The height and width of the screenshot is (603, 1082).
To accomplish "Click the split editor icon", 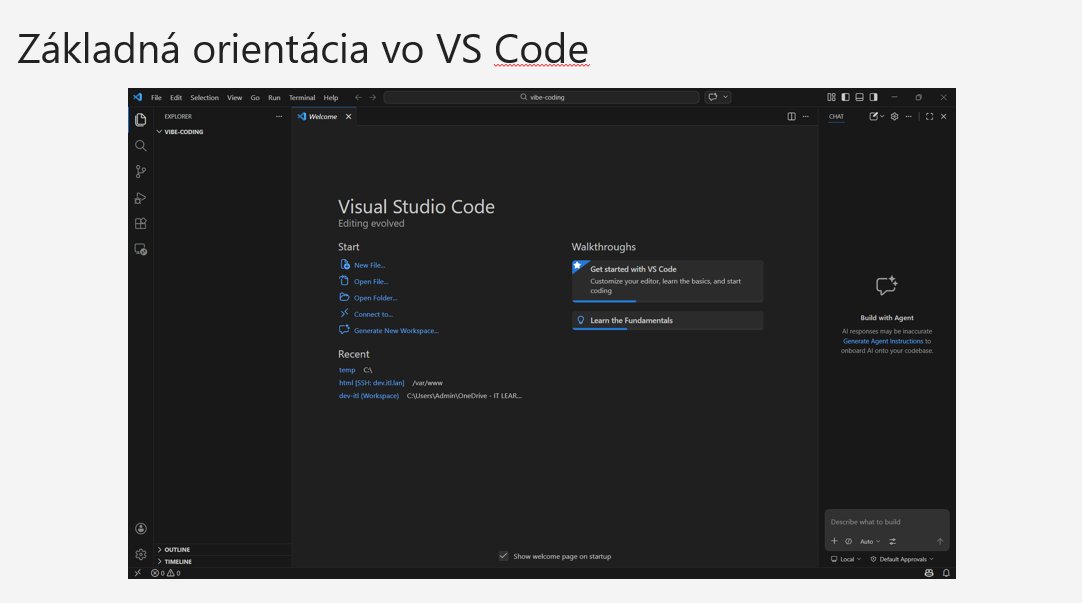I will 791,117.
